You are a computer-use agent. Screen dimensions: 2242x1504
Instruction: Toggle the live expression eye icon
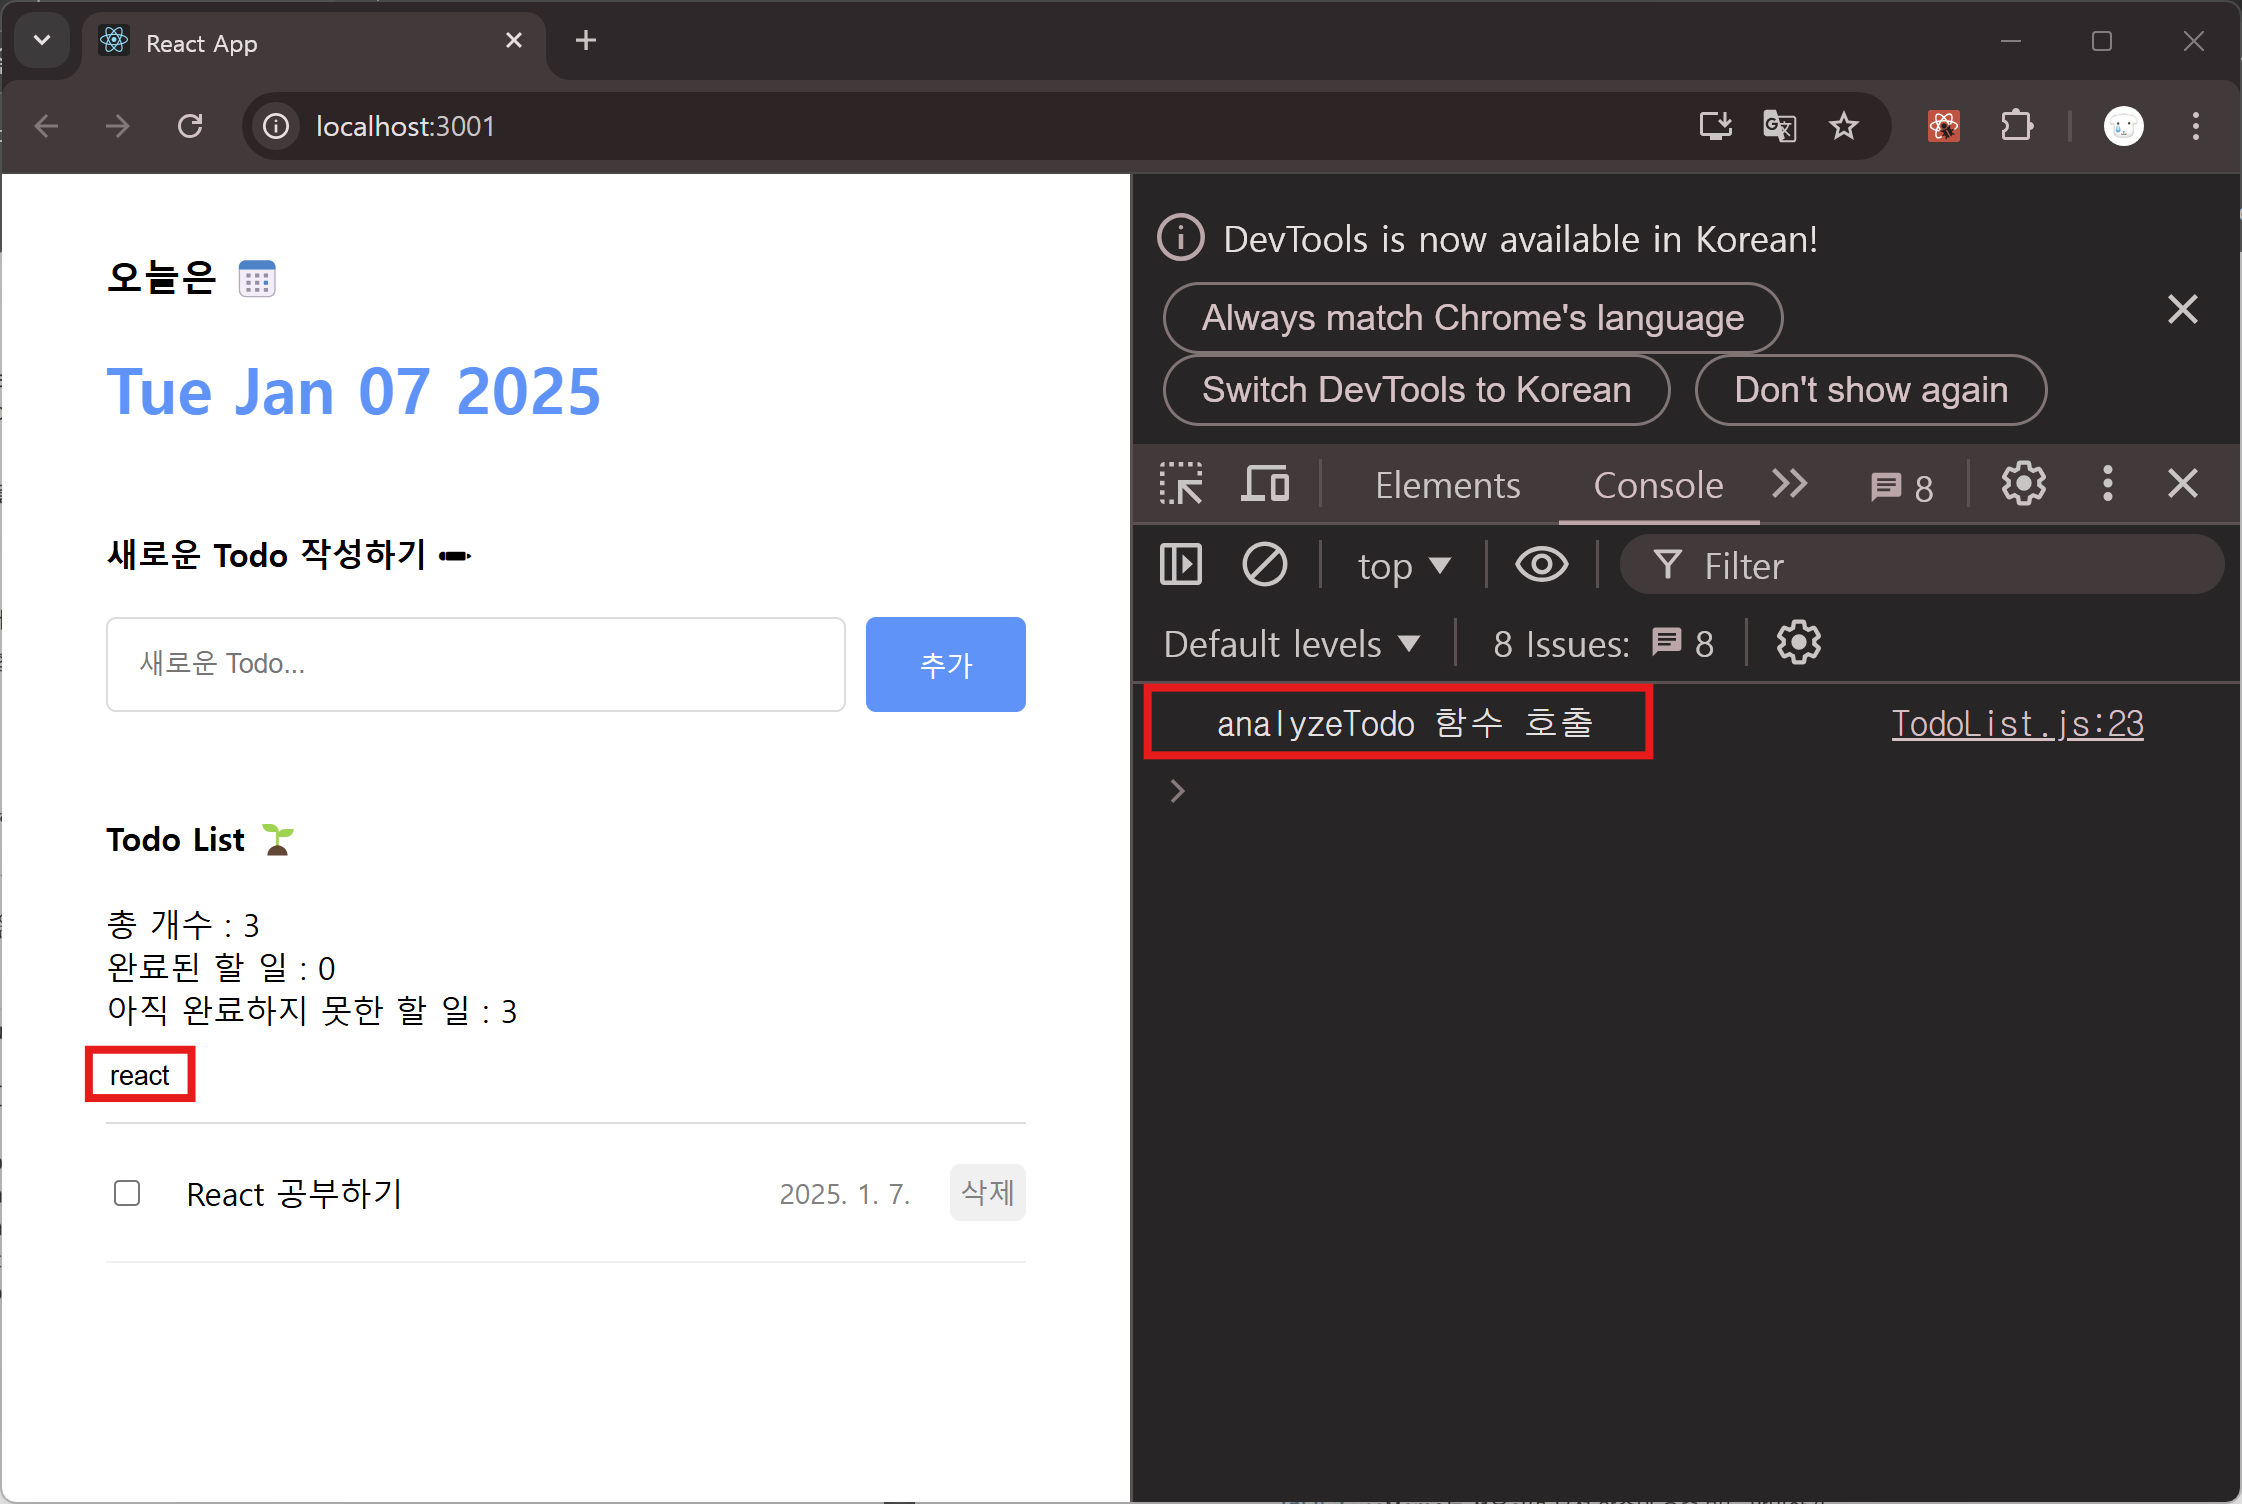tap(1541, 565)
